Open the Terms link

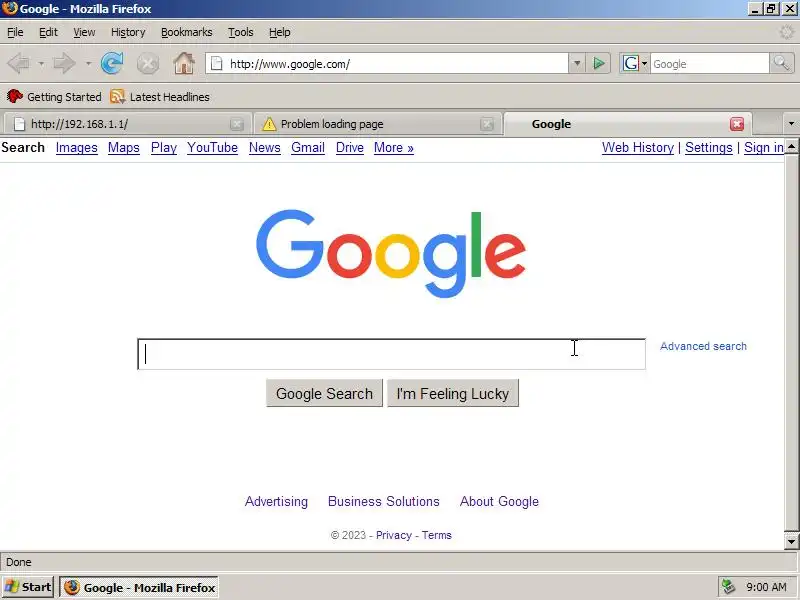coord(437,535)
